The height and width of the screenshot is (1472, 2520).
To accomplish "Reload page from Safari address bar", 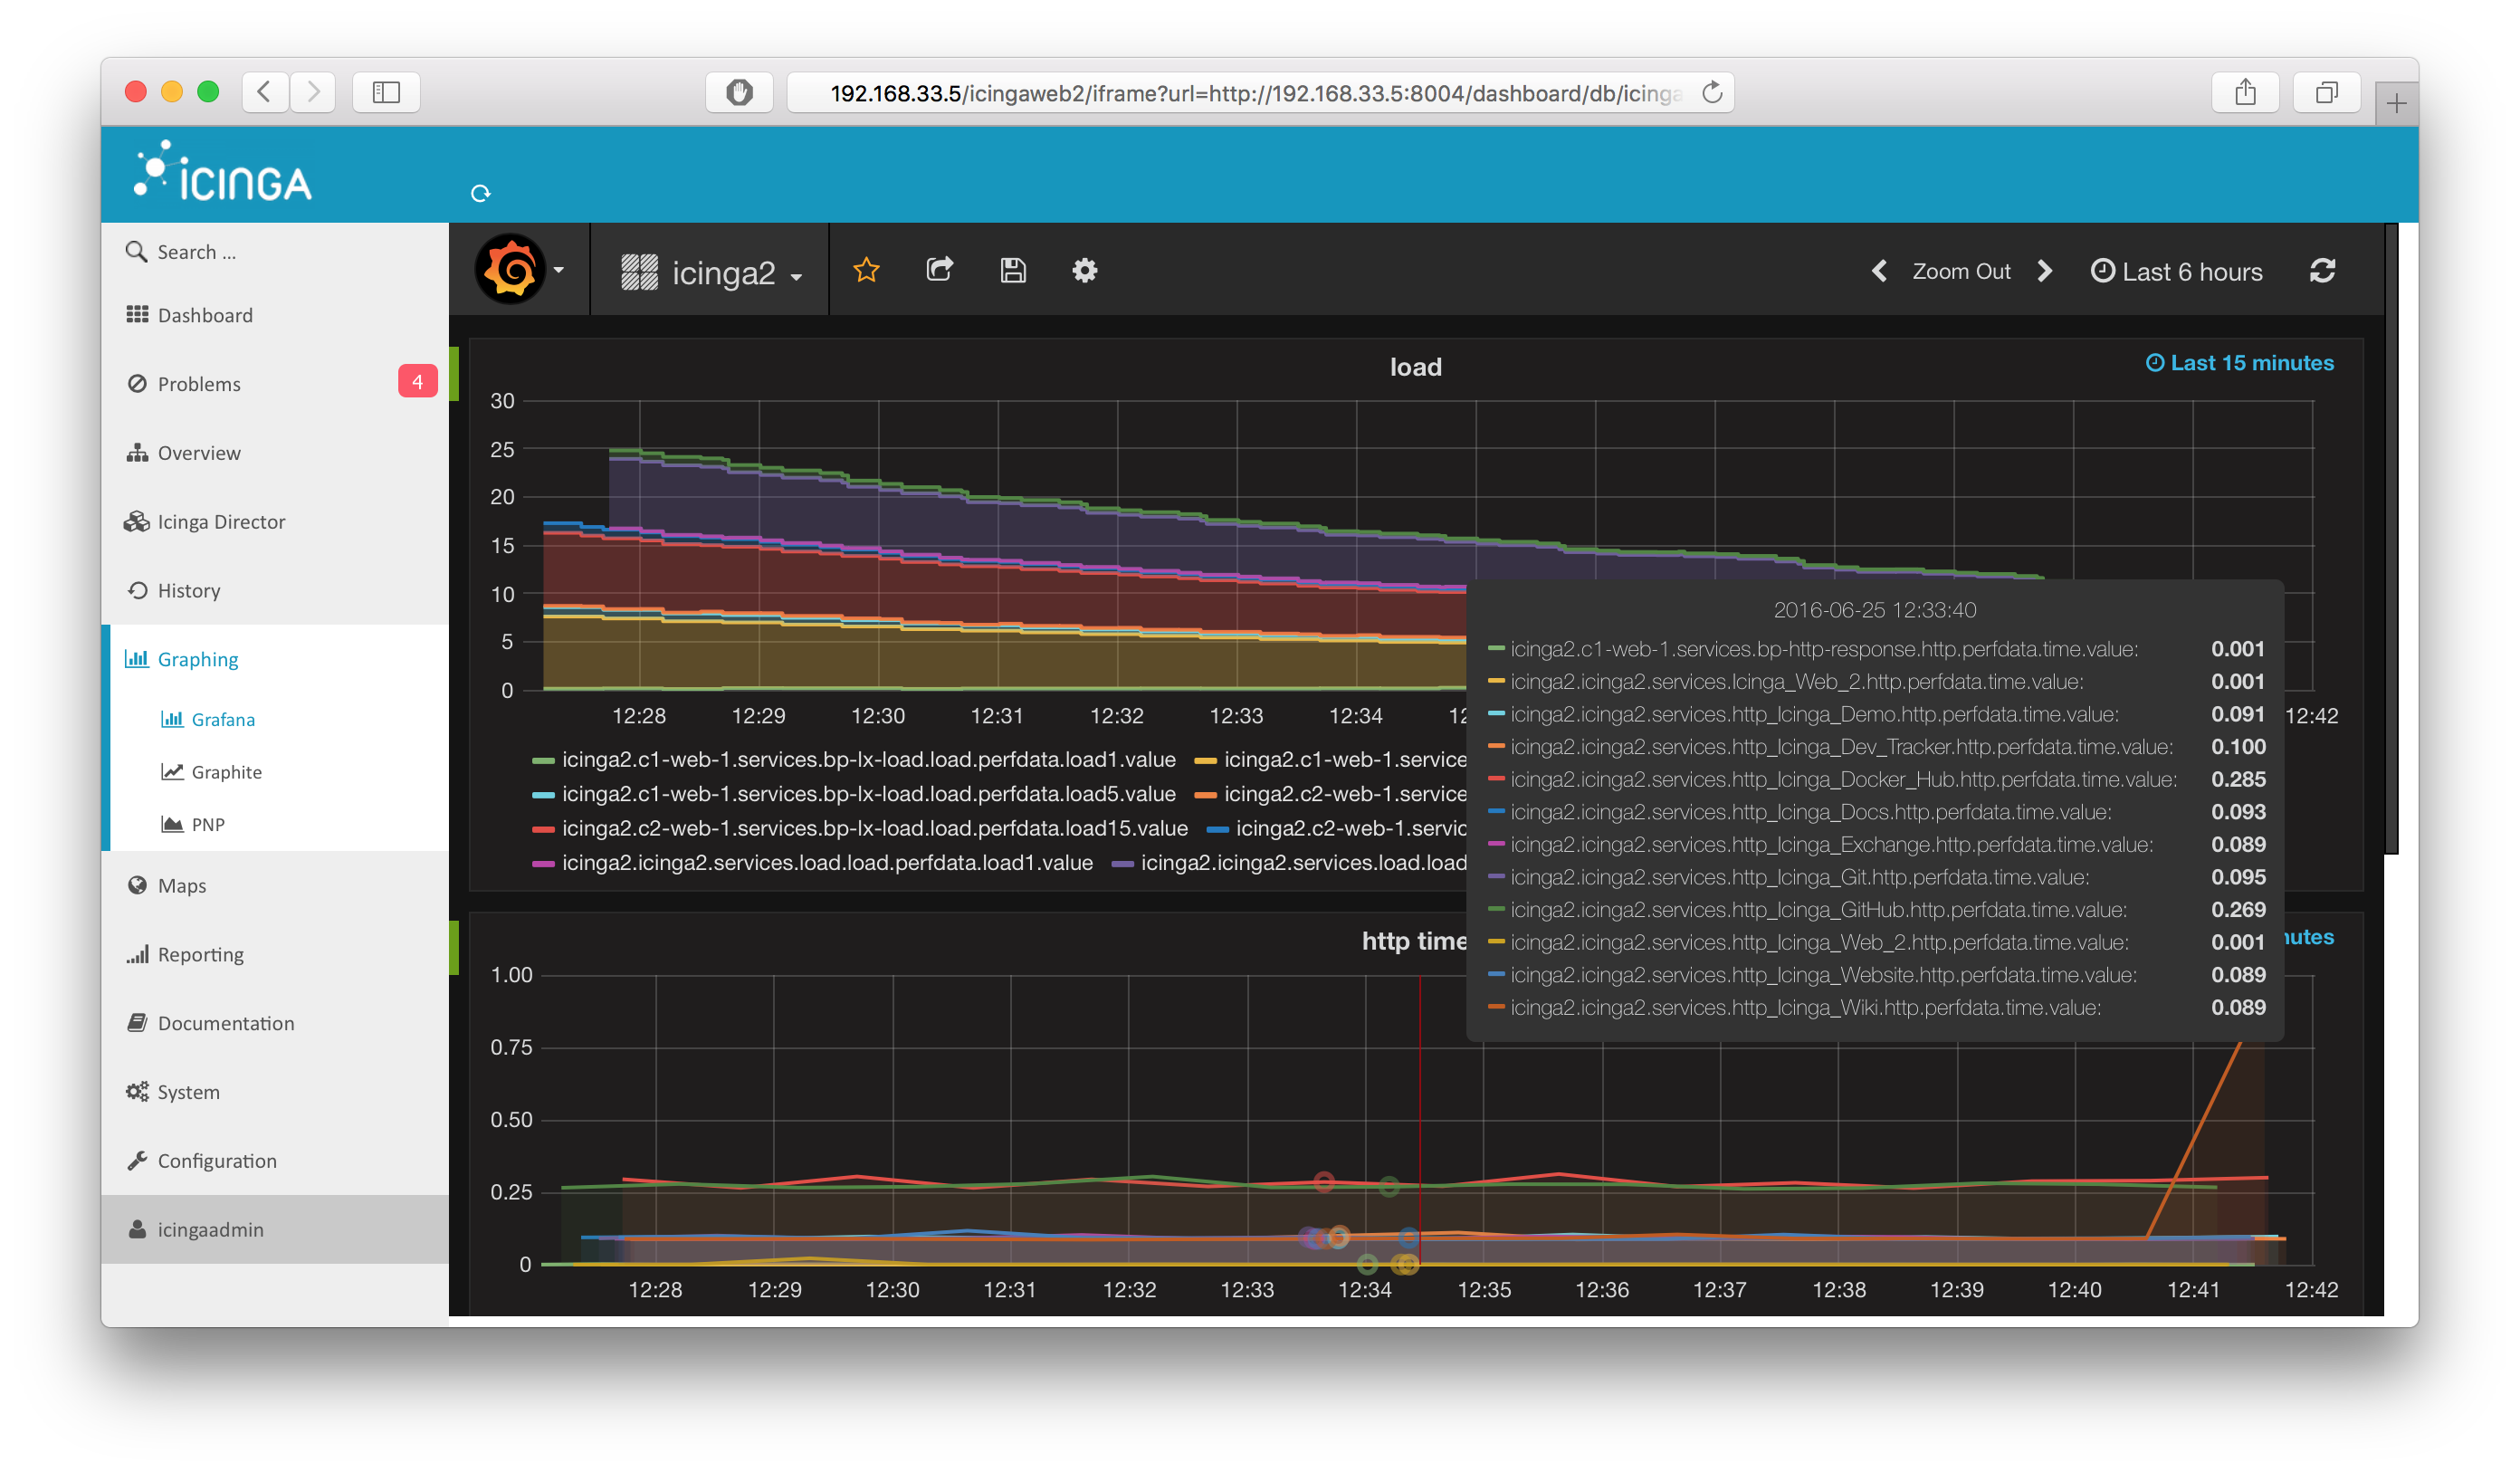I will click(1712, 93).
